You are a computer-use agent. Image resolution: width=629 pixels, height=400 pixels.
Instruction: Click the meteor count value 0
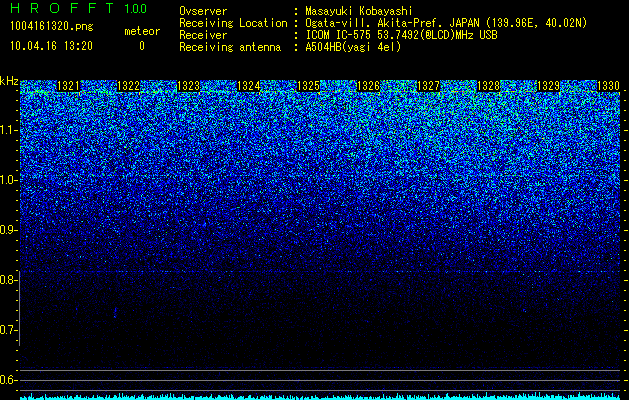[x=142, y=46]
